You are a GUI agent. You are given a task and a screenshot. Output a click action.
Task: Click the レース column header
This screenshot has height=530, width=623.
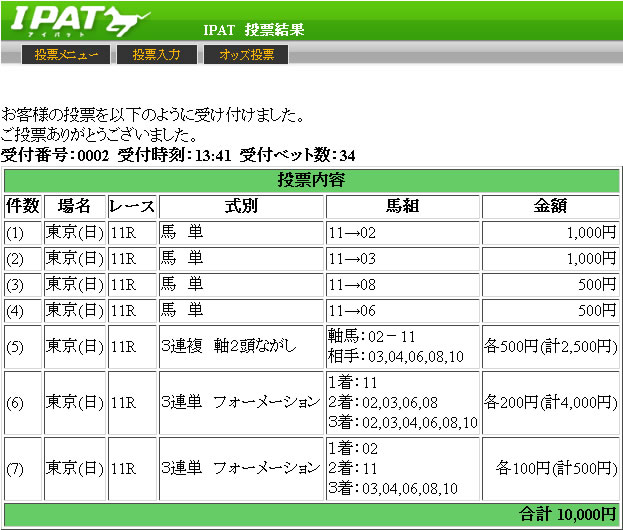point(132,206)
